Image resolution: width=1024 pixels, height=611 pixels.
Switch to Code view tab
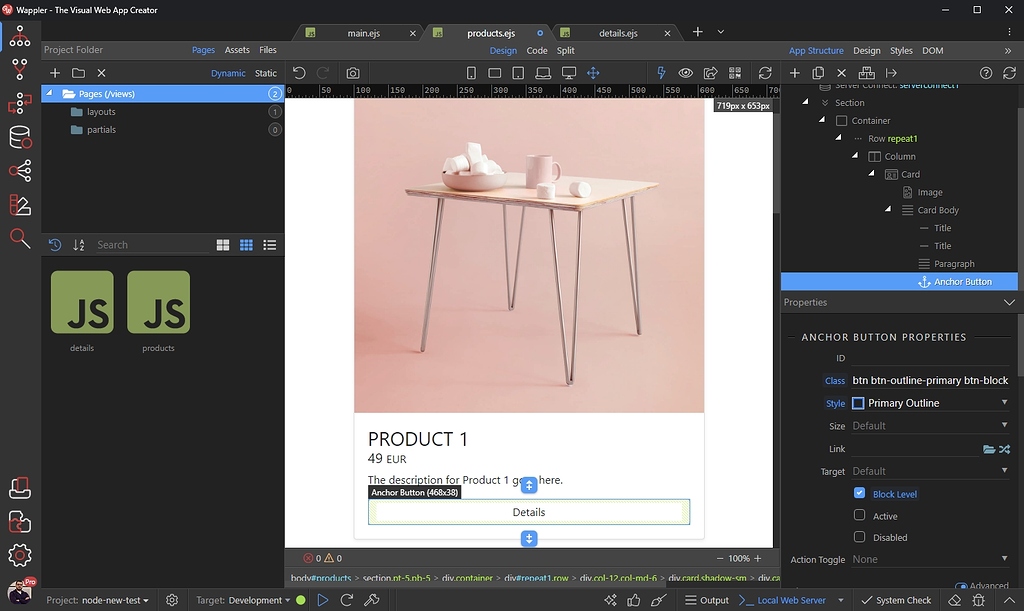coord(537,50)
